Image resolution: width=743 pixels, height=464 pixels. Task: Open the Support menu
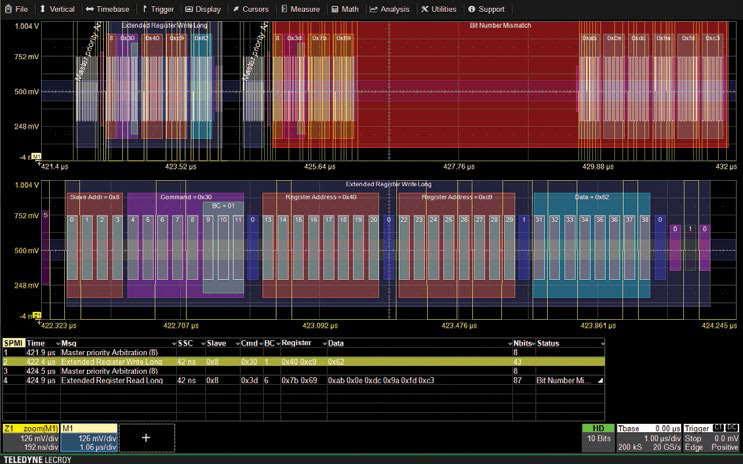click(x=486, y=9)
